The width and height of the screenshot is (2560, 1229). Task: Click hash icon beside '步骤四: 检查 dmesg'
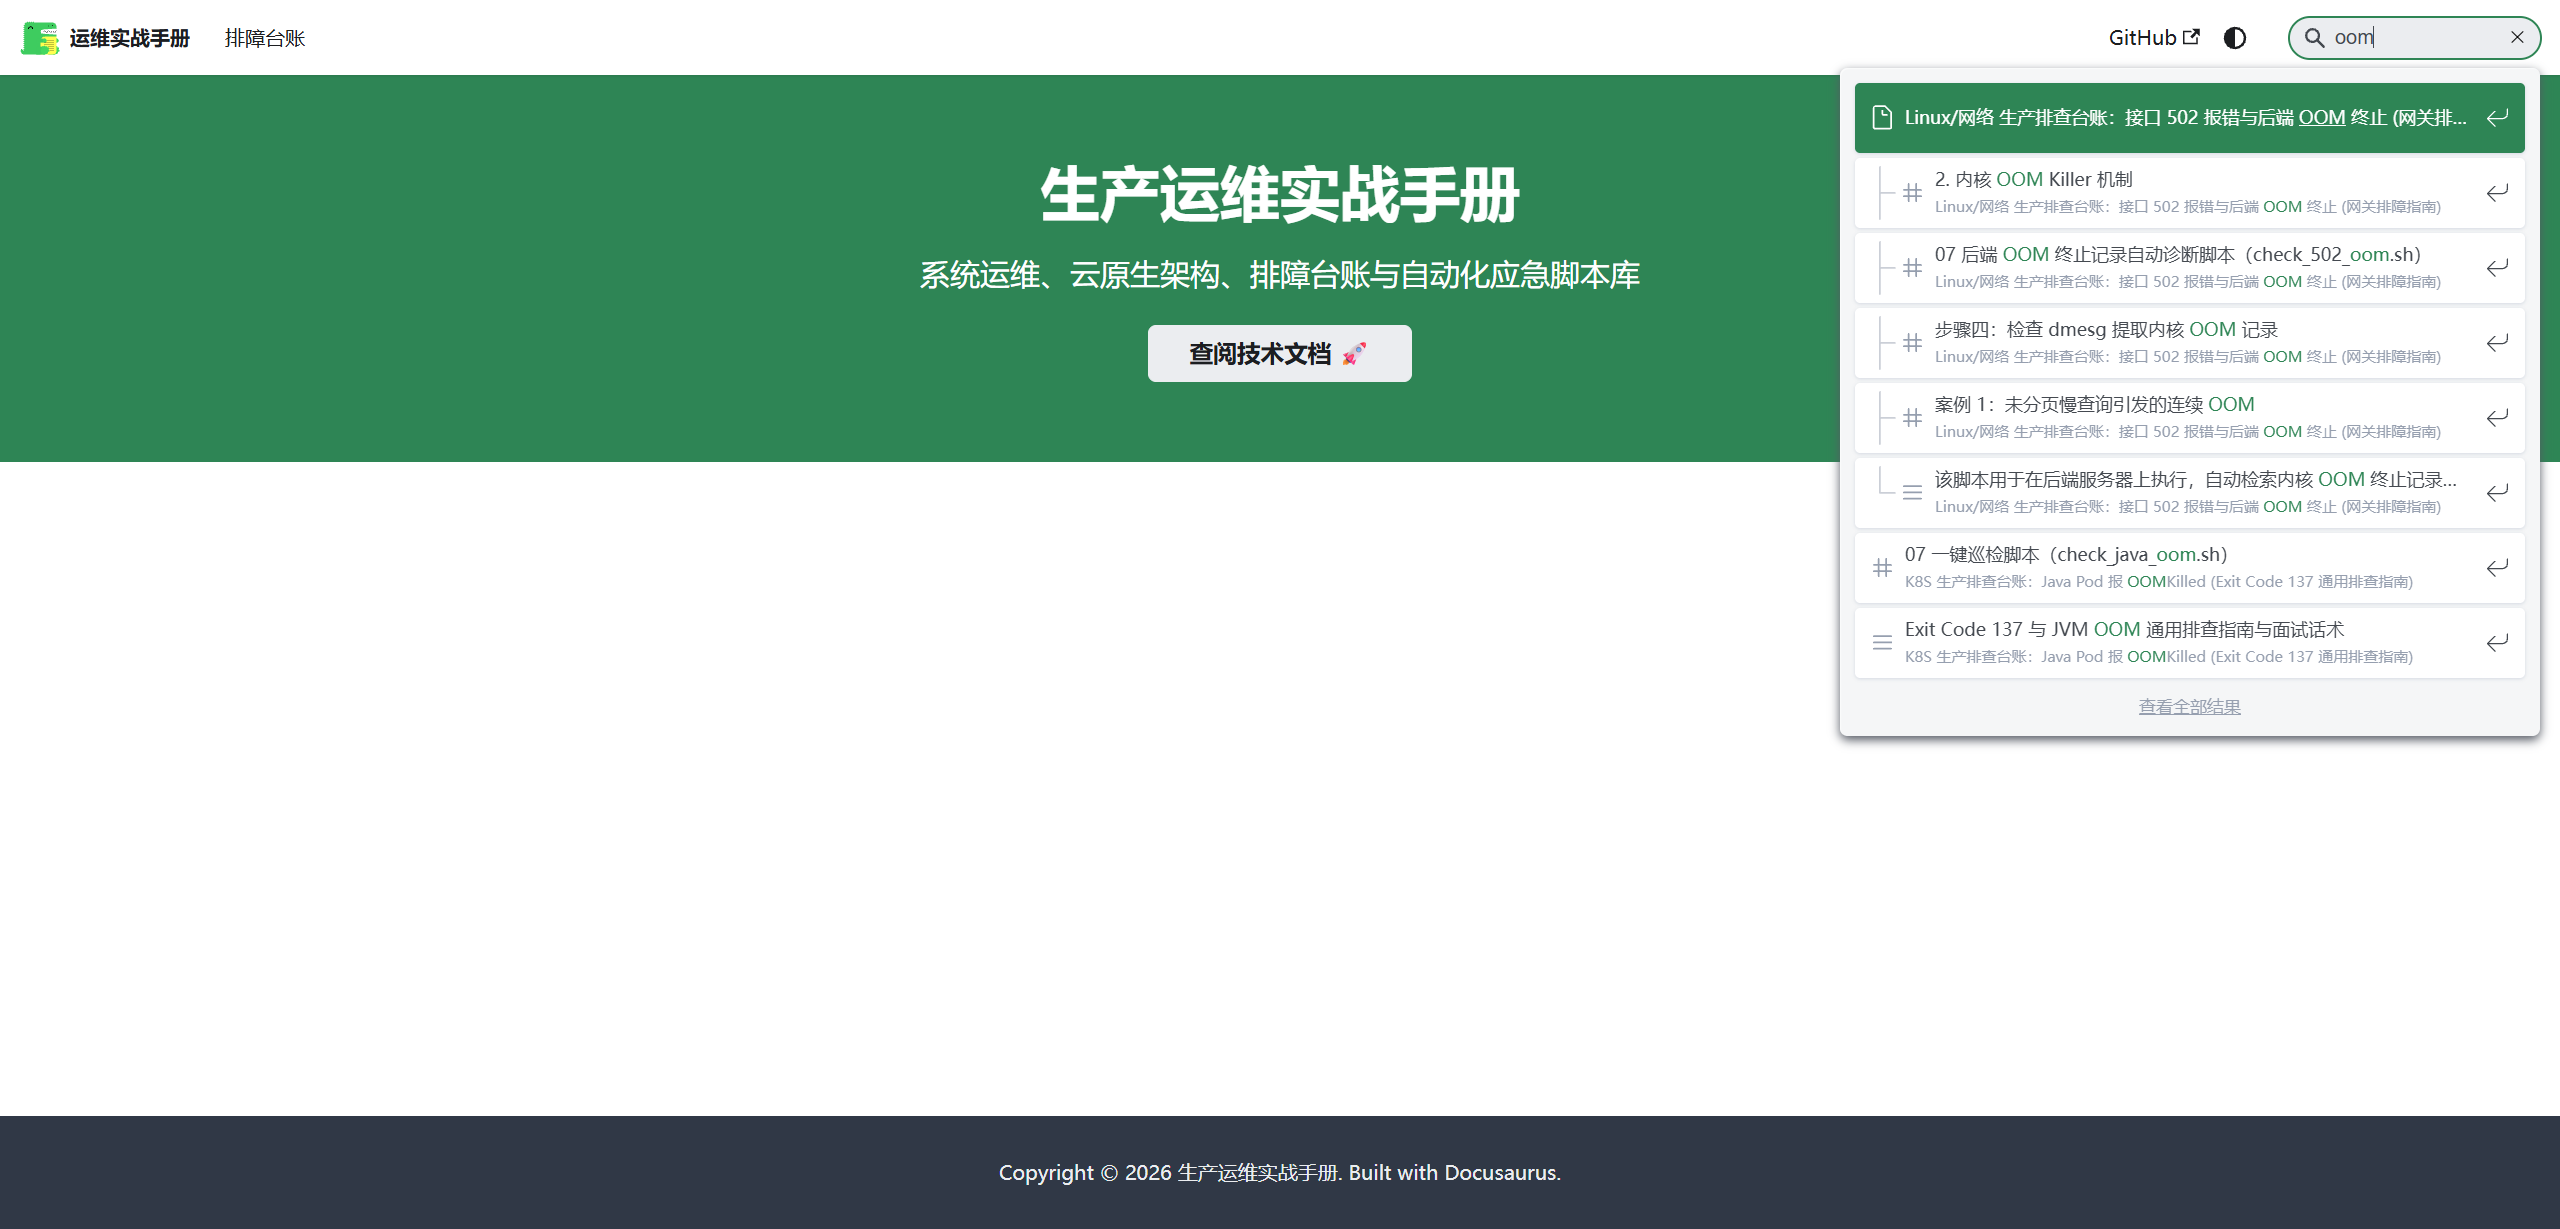pos(1912,343)
